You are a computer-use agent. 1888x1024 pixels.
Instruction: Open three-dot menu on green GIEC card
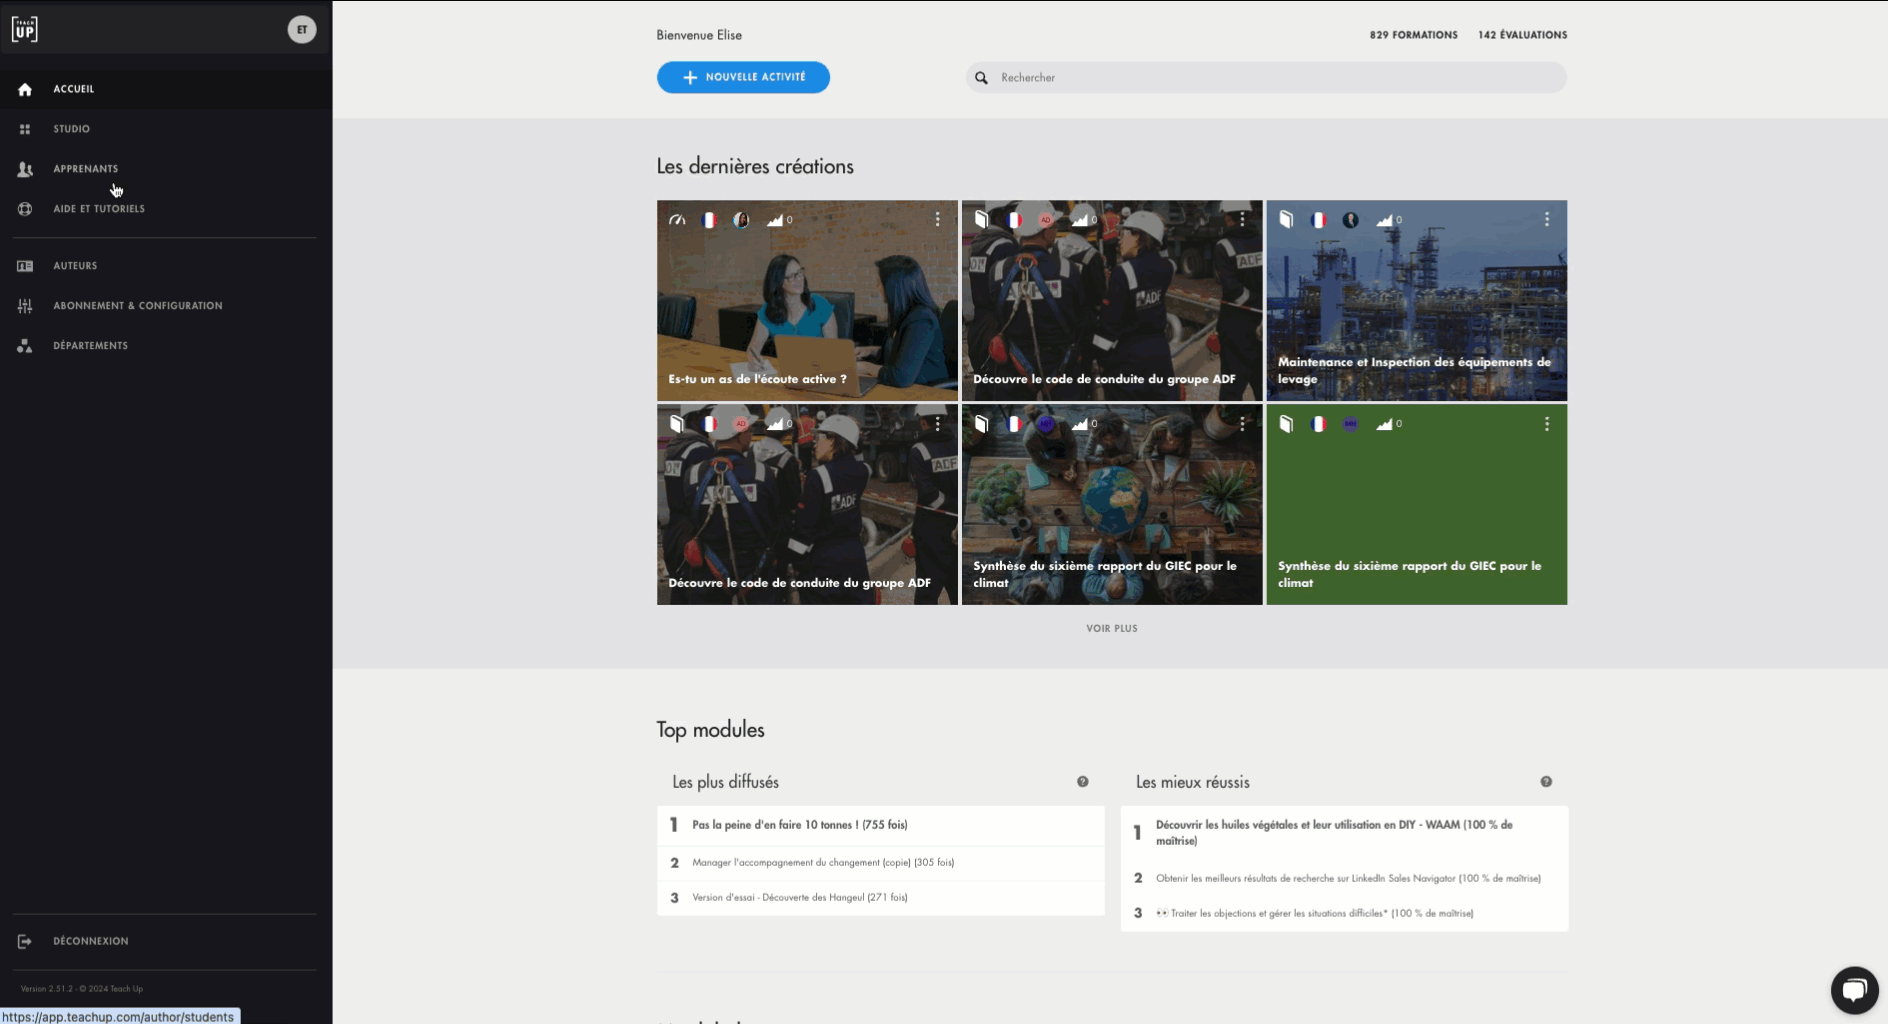[x=1546, y=424]
